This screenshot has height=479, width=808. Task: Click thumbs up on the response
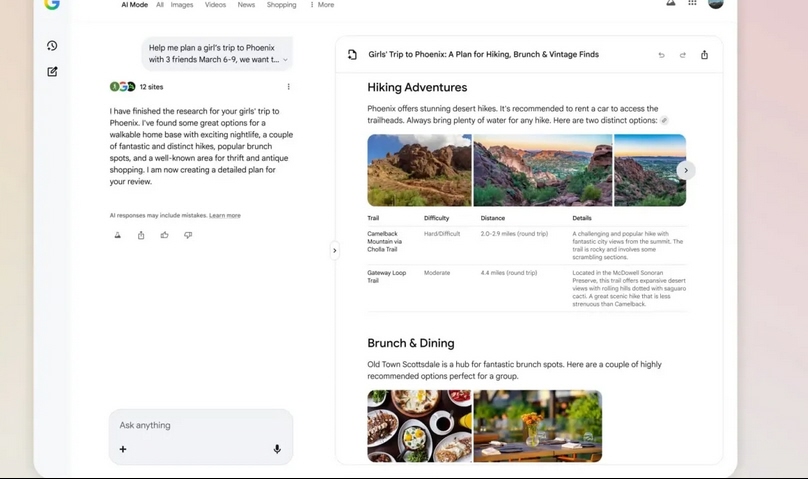(164, 235)
